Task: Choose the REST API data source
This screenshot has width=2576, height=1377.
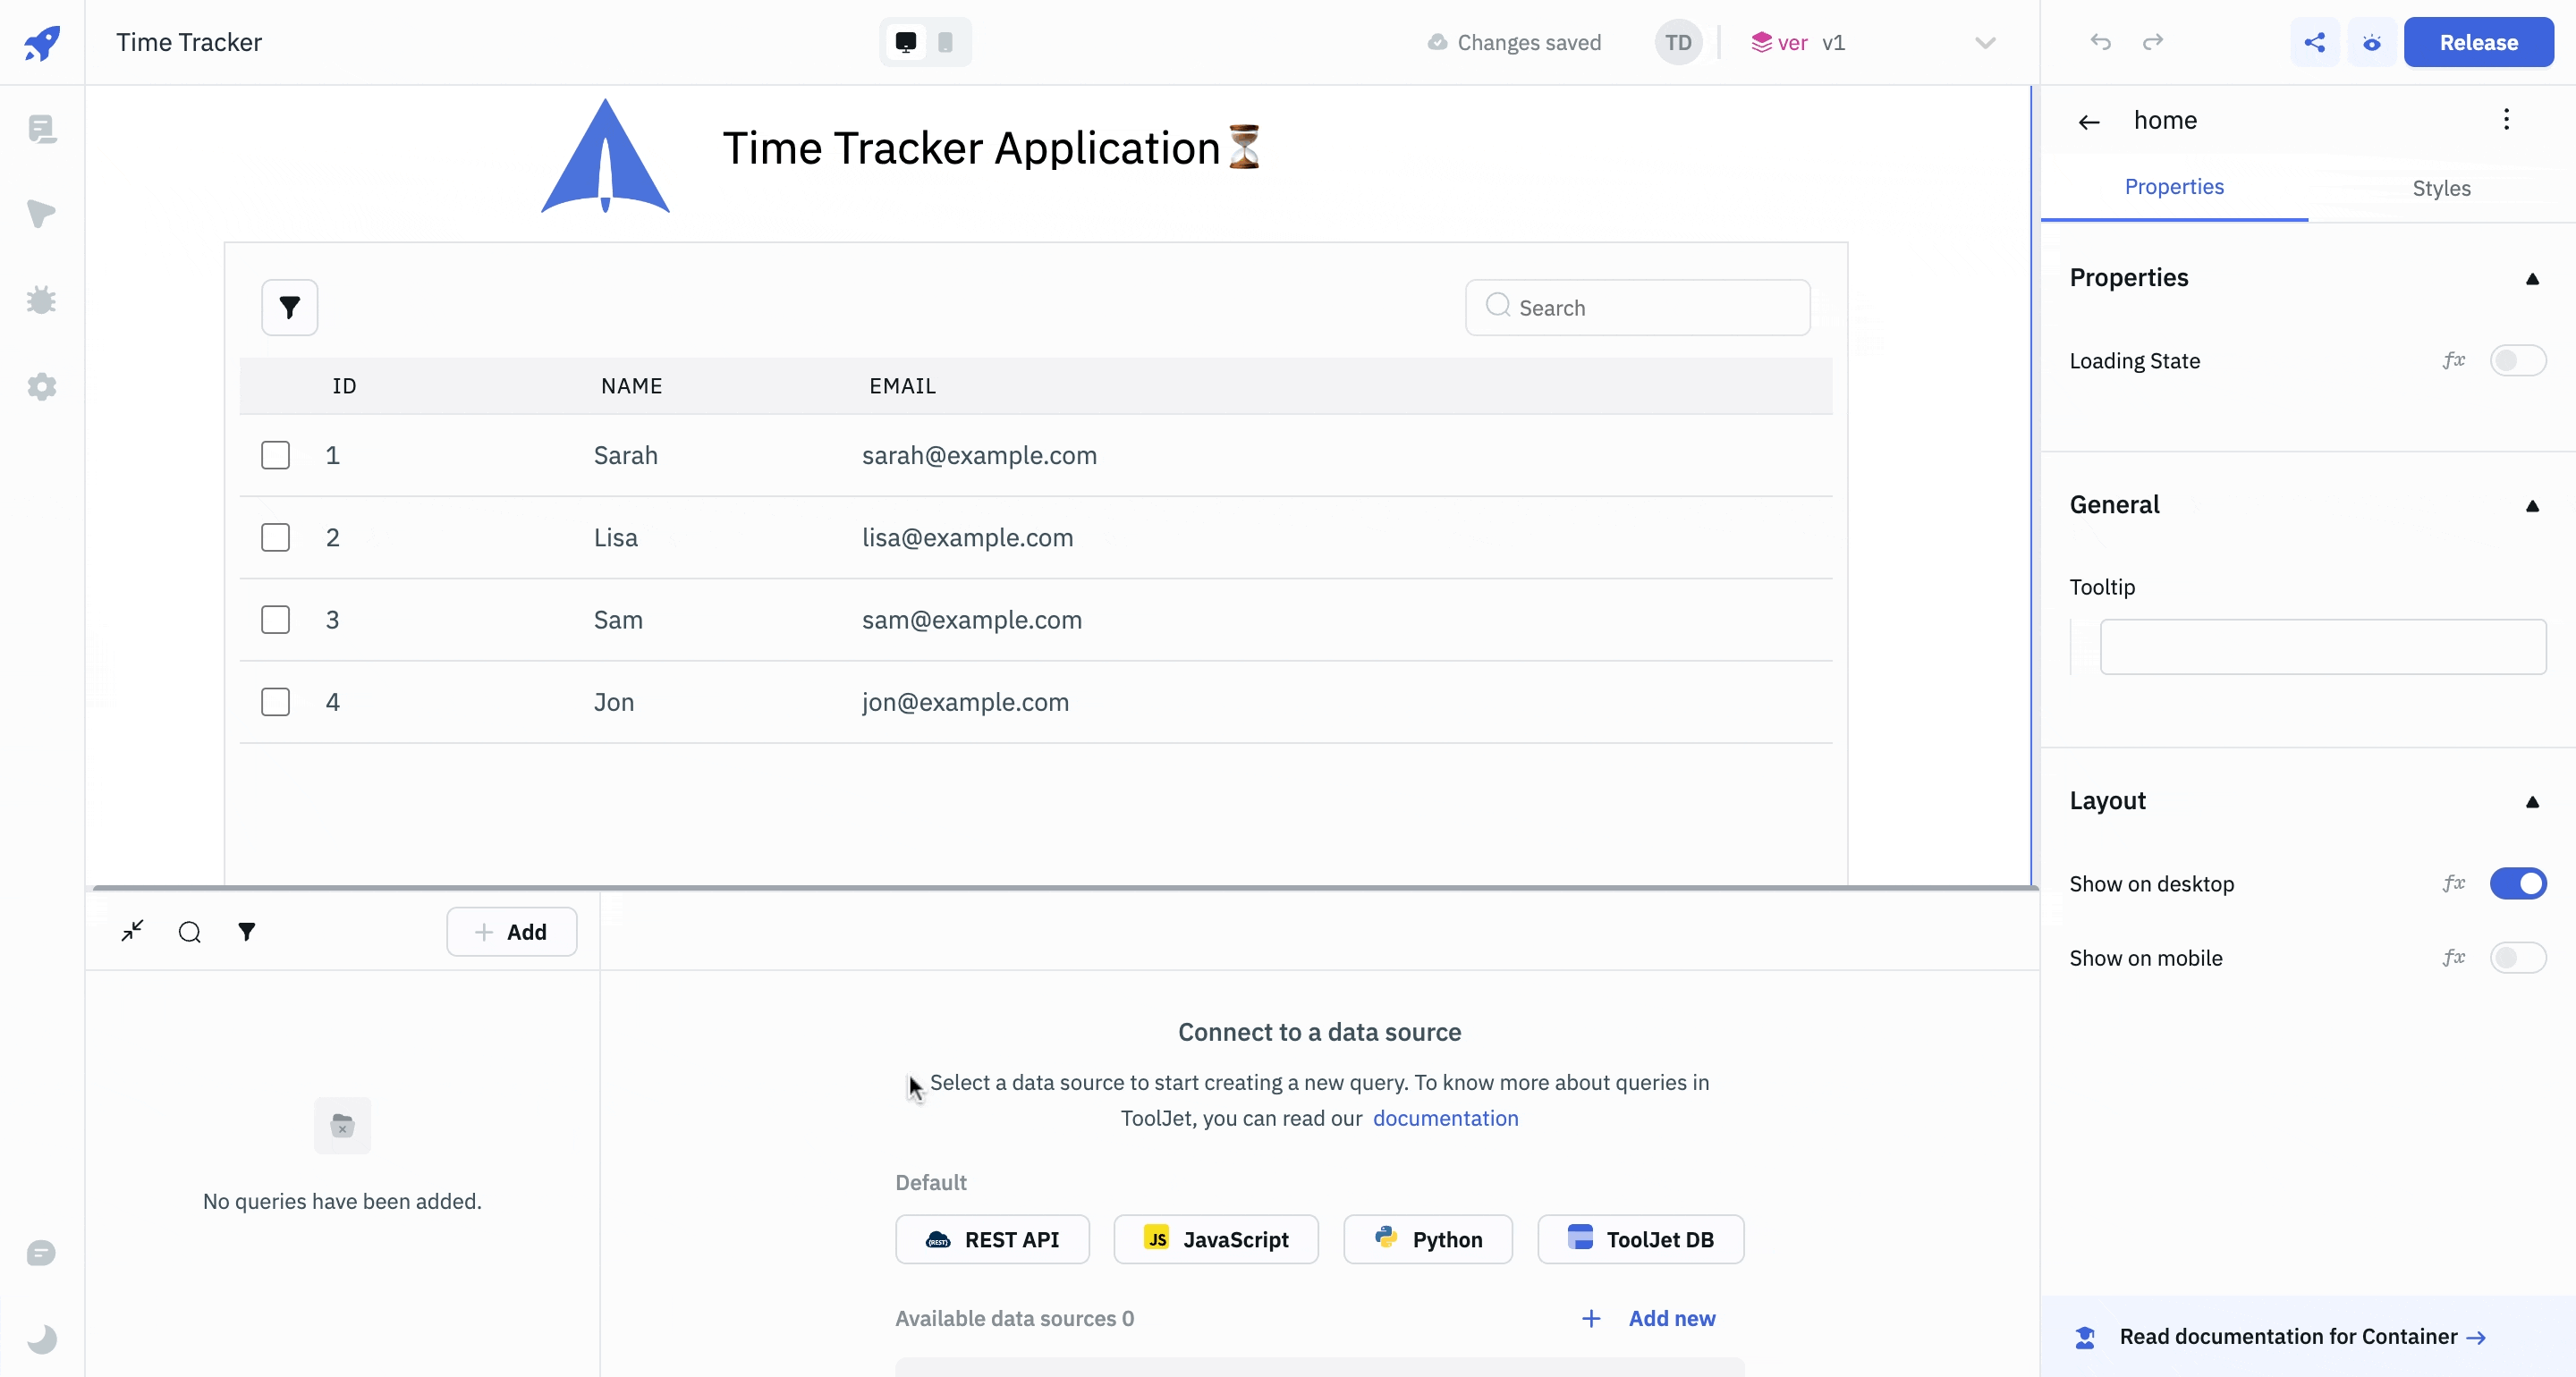Action: [x=992, y=1239]
